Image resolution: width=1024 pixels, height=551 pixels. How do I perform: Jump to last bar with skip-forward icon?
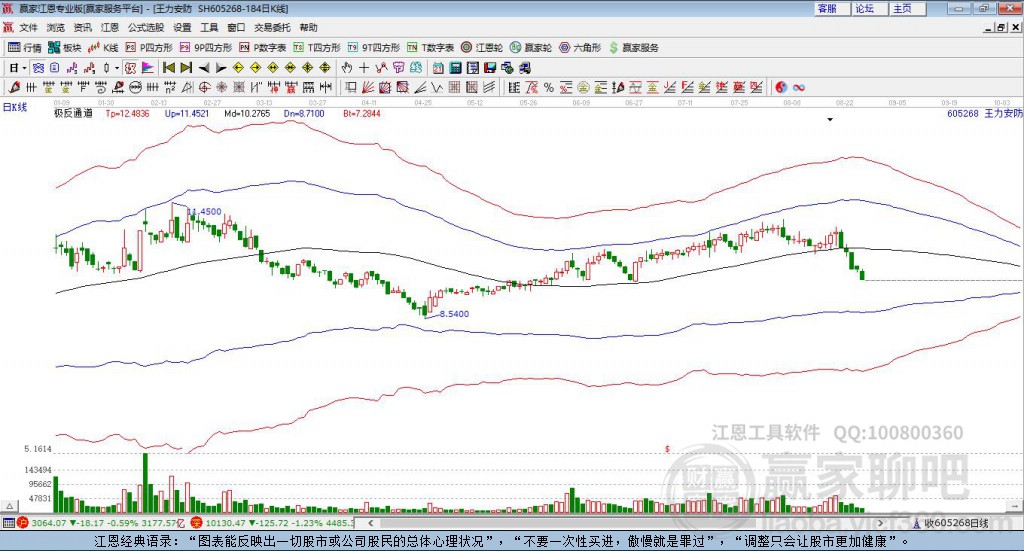(186, 68)
